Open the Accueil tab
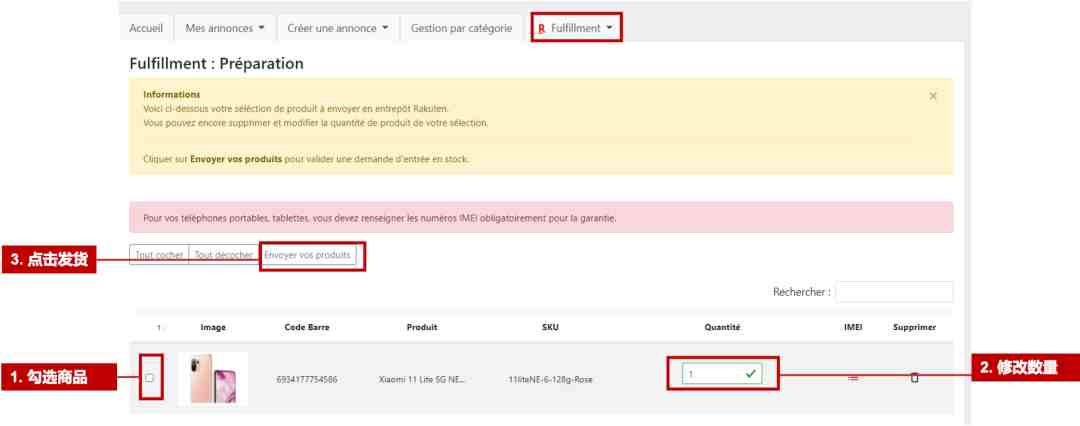Viewport: 1080px width, 426px height. [146, 28]
